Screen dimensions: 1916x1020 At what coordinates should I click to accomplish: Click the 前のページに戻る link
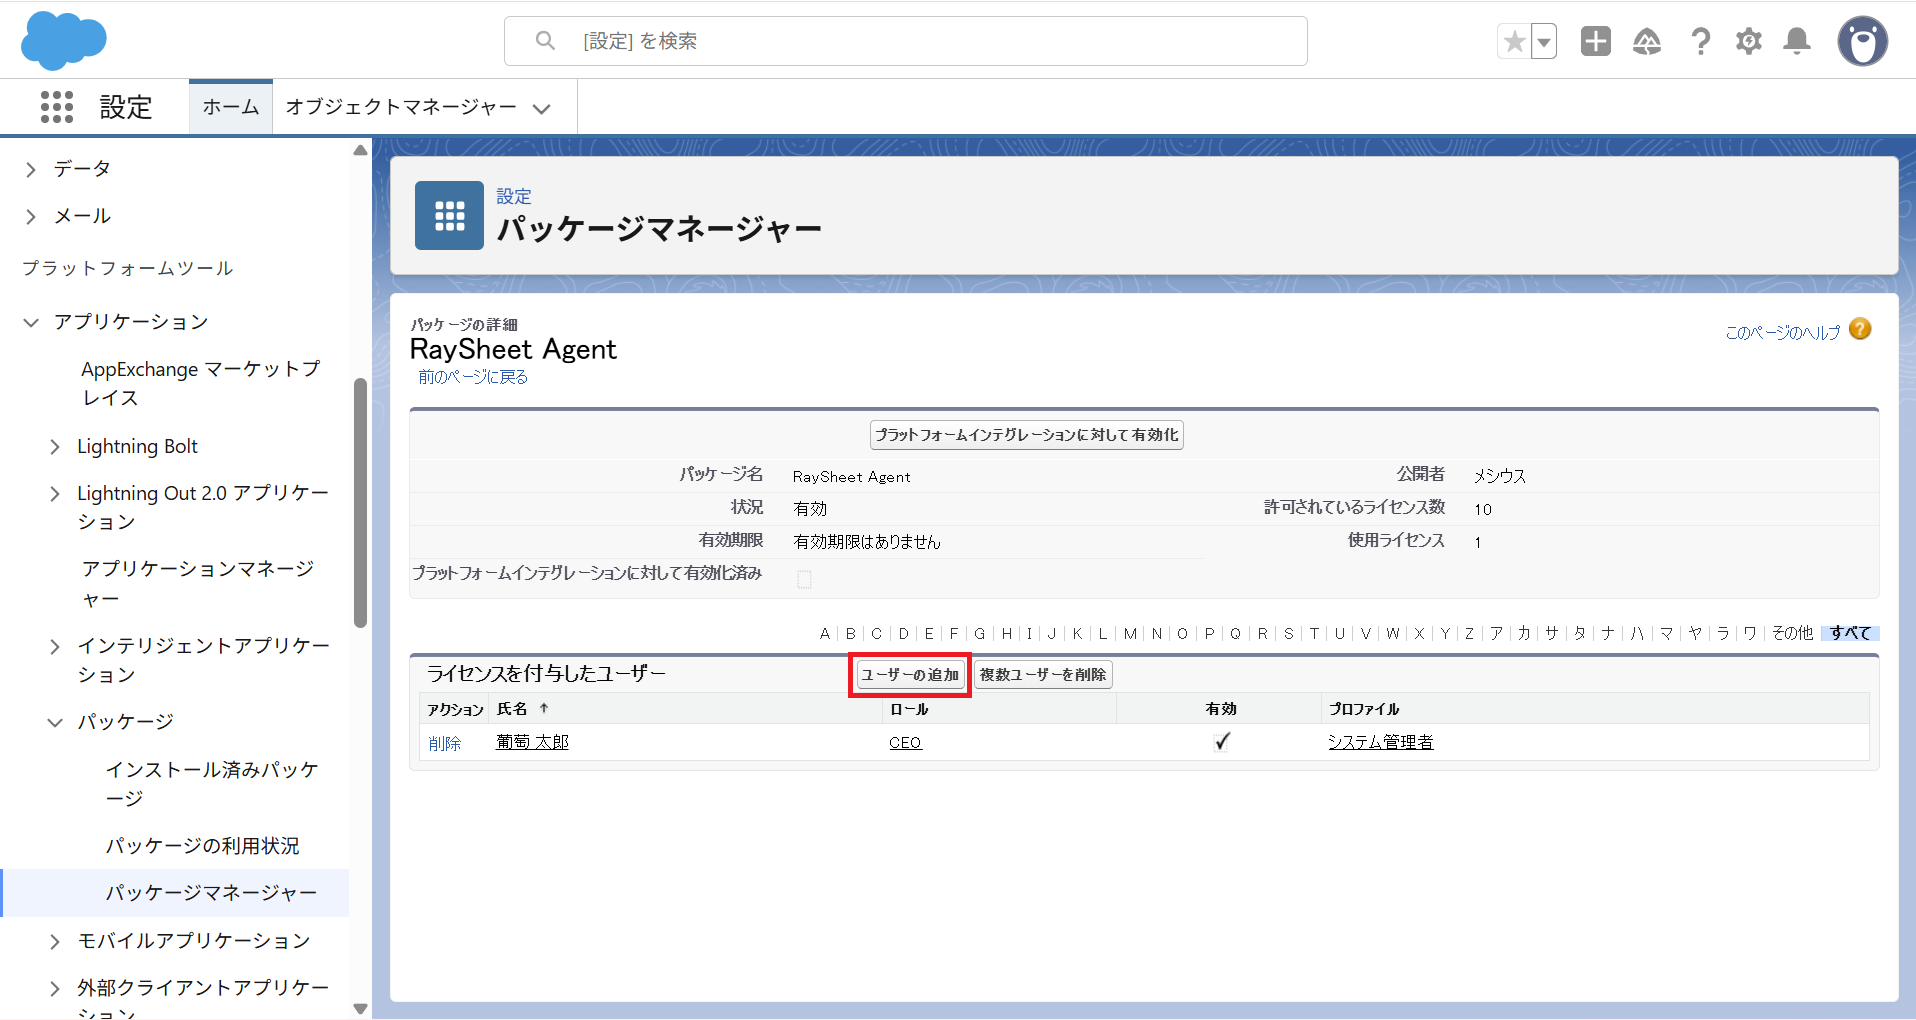click(x=473, y=377)
